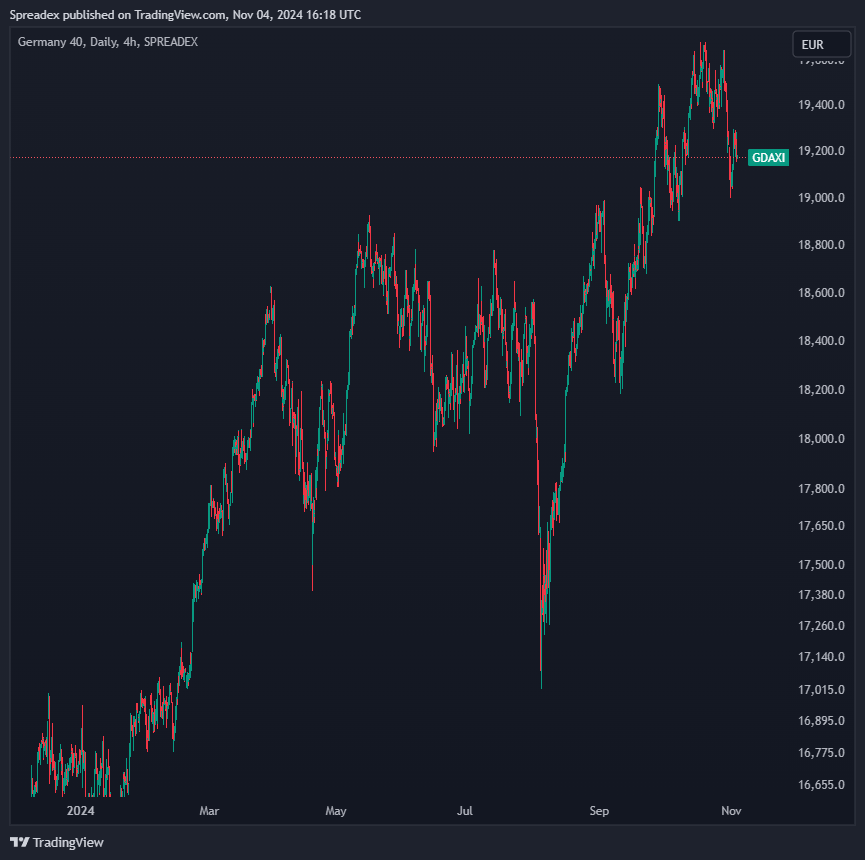The image size is (865, 860).
Task: Click the 18,800.0 price axis label
Action: [821, 244]
